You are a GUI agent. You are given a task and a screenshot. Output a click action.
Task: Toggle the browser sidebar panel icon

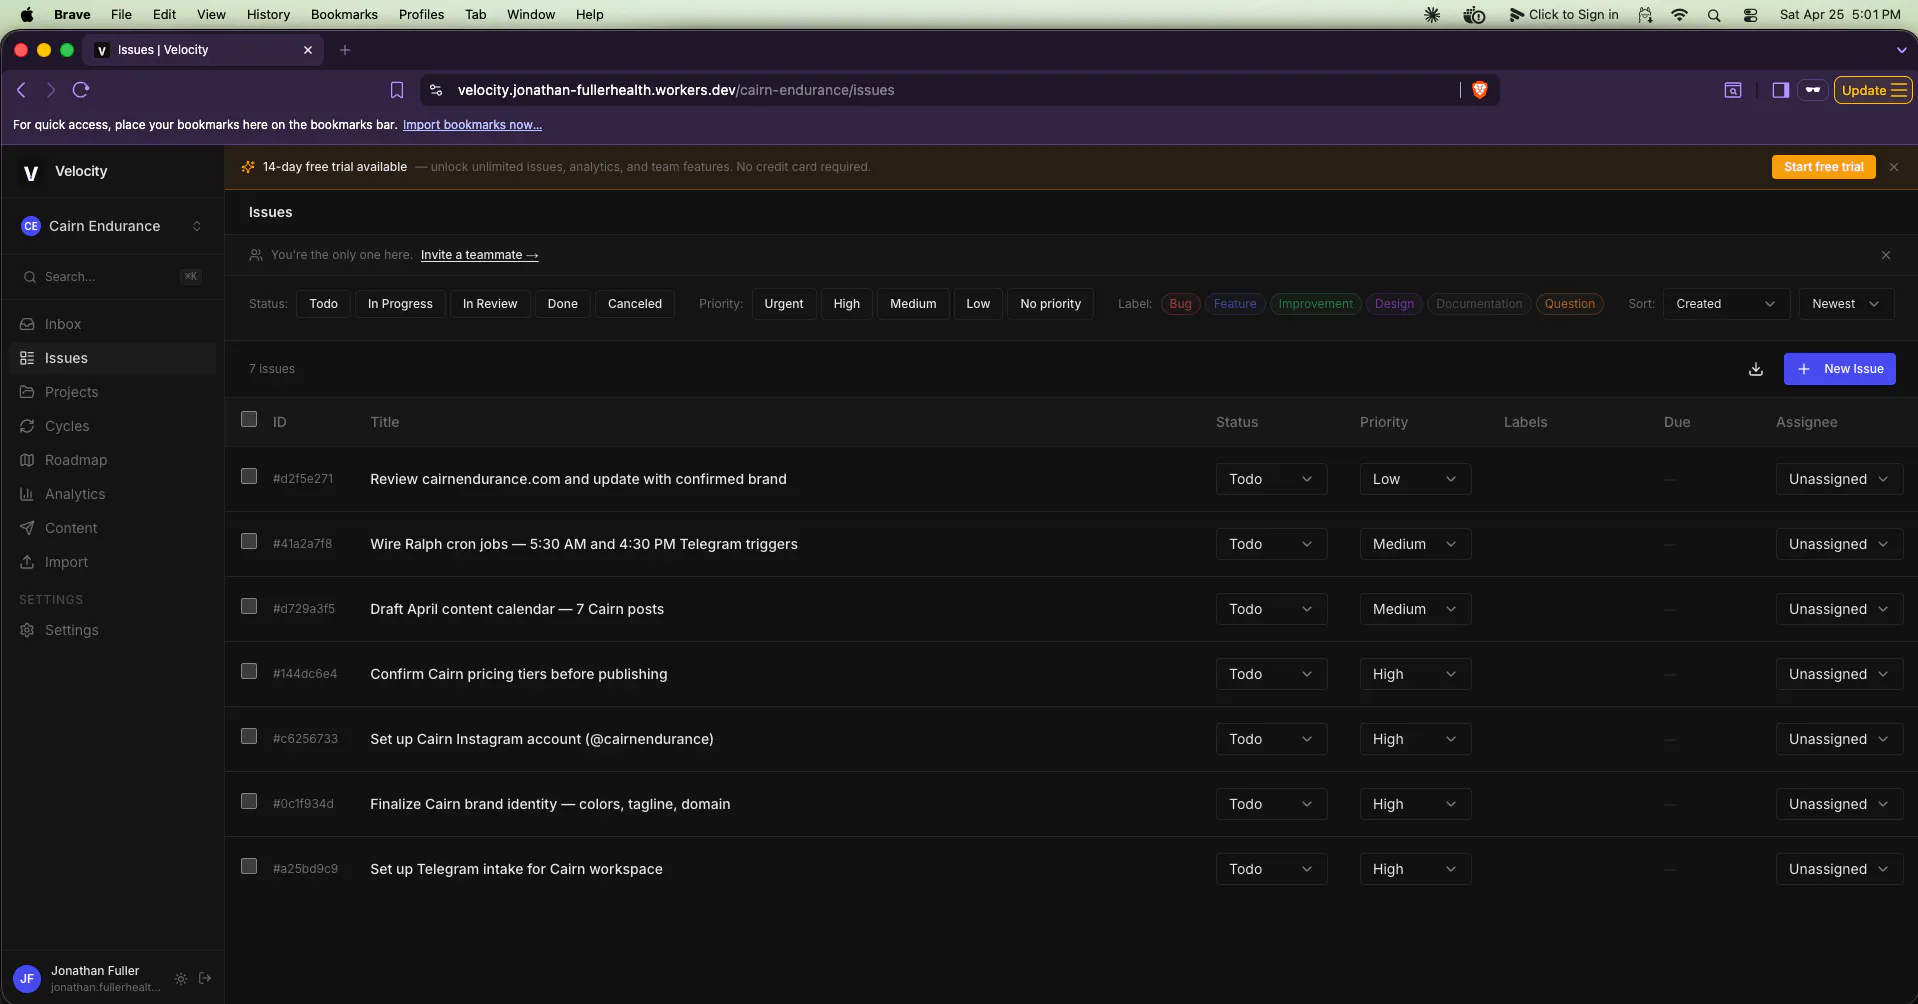(1780, 90)
